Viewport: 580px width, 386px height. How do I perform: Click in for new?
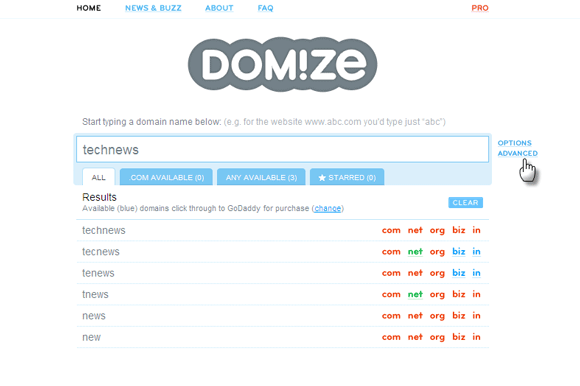tap(476, 337)
